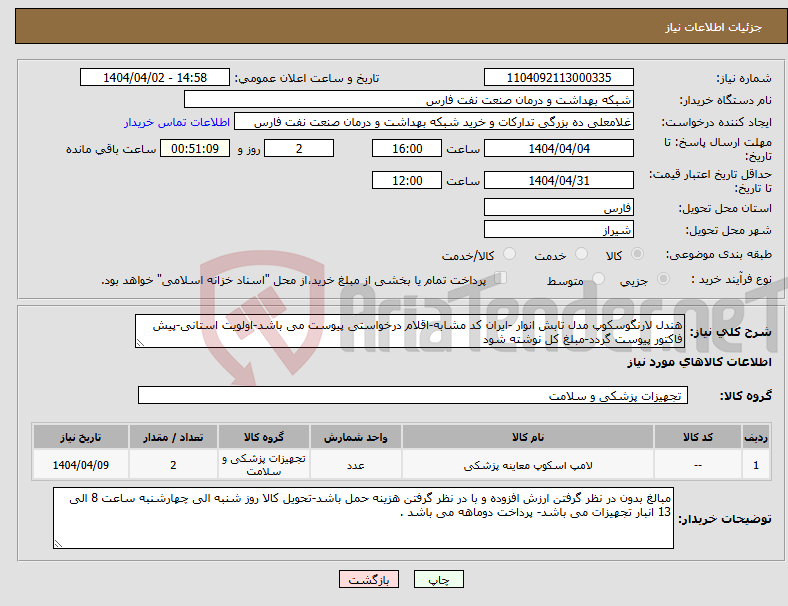Click the remaining time countdown 00:51:09
This screenshot has width=788, height=606.
[195, 149]
